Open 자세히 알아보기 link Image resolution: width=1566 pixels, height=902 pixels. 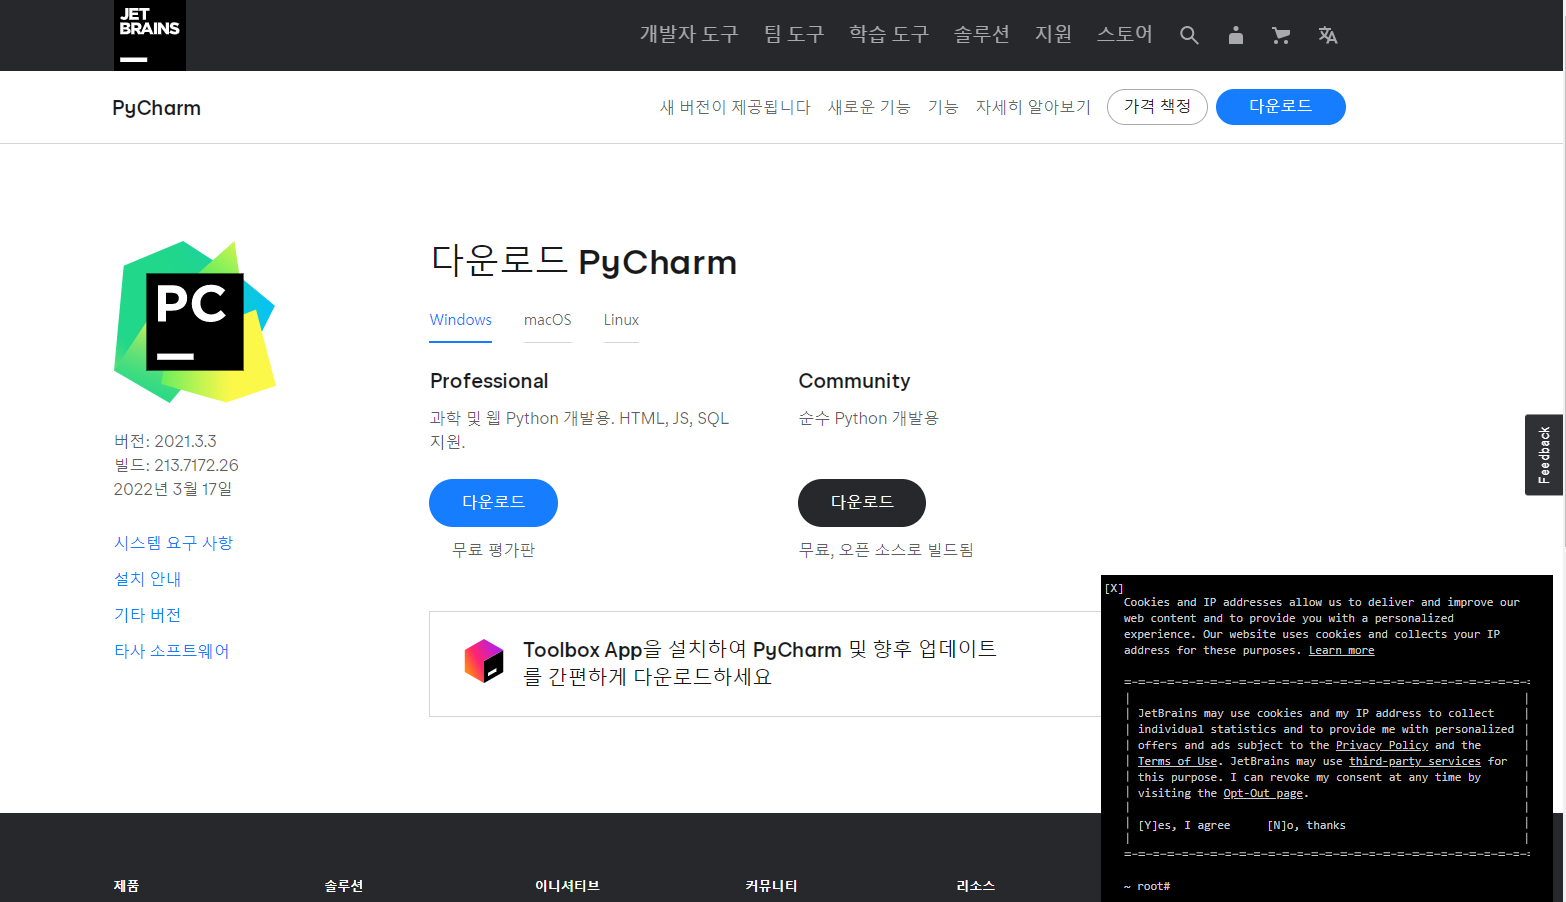click(1033, 107)
